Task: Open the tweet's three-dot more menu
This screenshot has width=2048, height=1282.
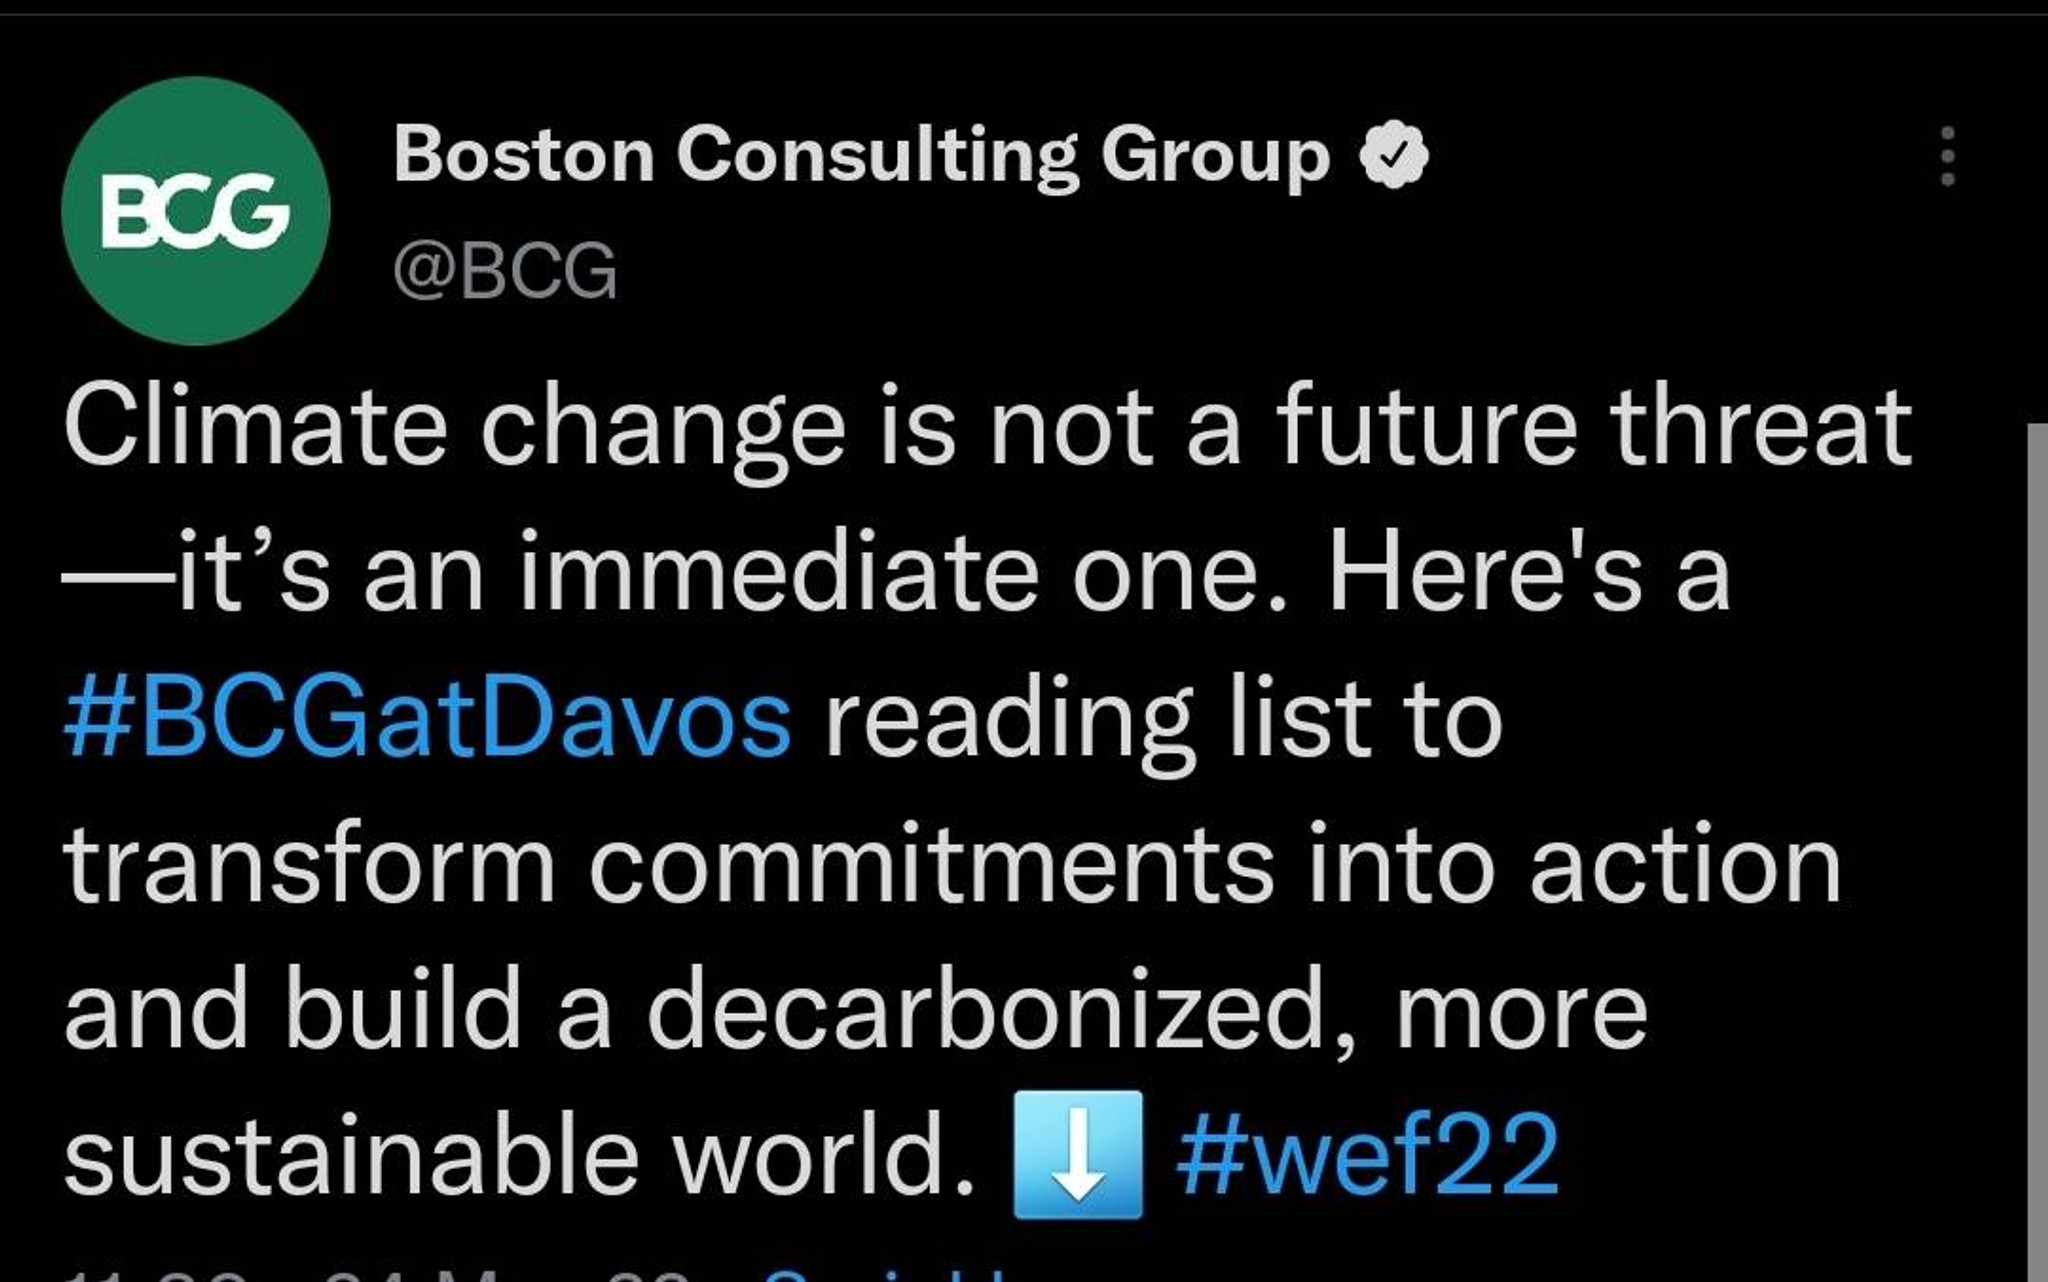Action: (1946, 156)
